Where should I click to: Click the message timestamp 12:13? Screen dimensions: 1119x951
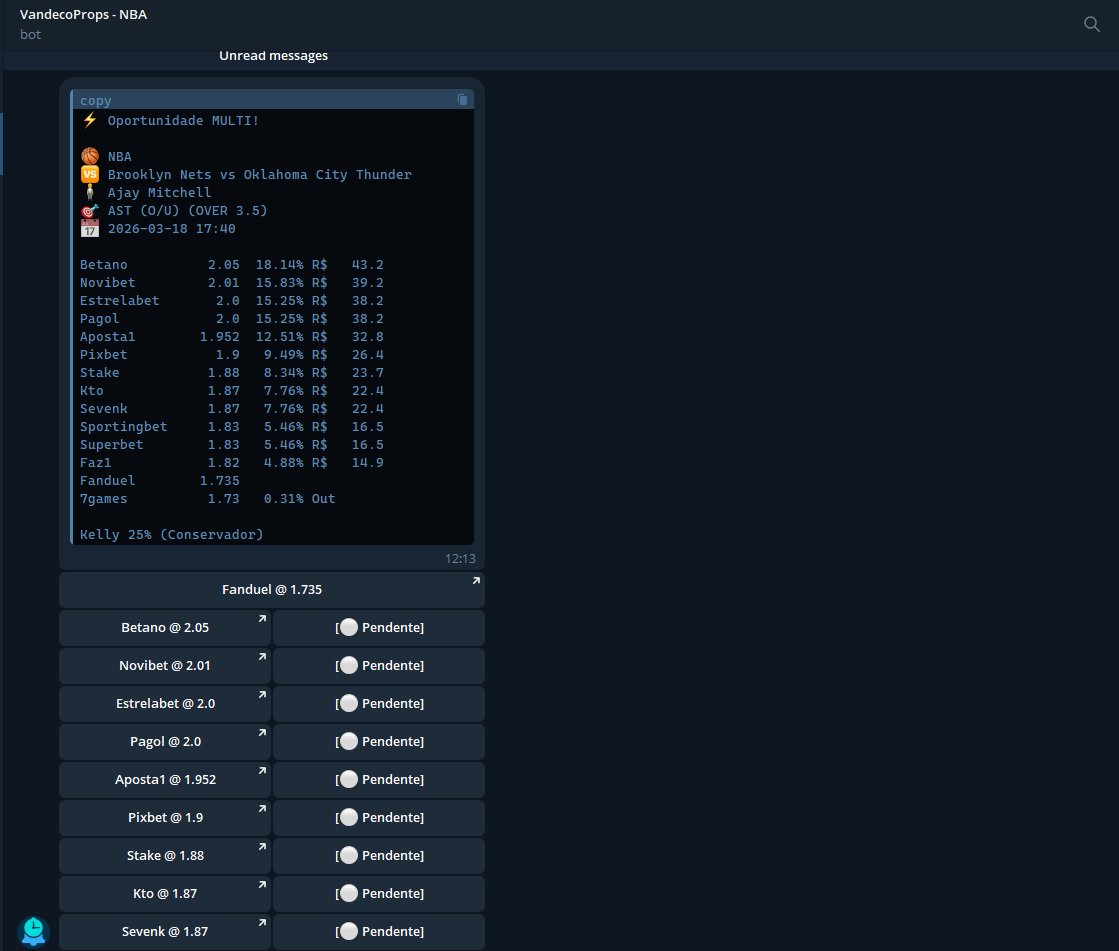pos(460,559)
